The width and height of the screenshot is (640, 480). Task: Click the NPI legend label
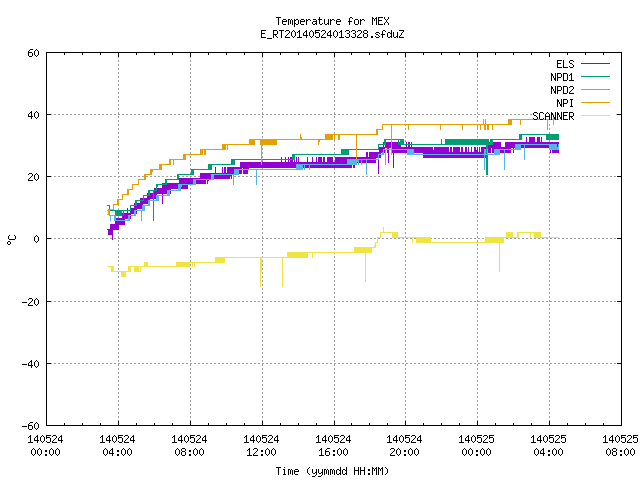coord(565,103)
